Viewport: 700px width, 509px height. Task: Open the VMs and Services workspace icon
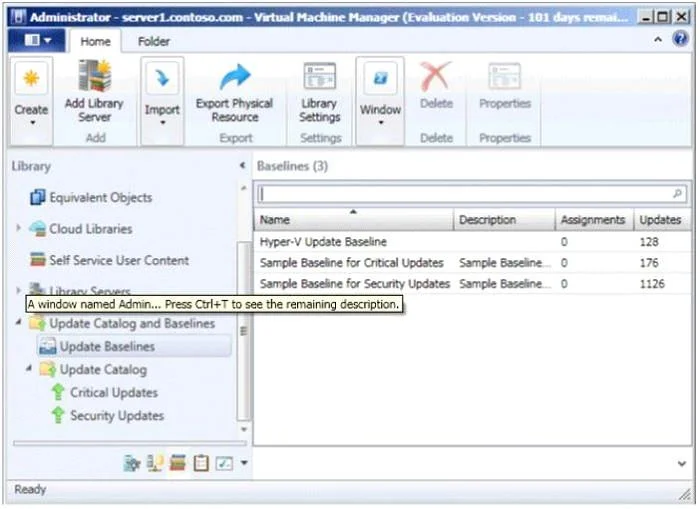tap(132, 463)
